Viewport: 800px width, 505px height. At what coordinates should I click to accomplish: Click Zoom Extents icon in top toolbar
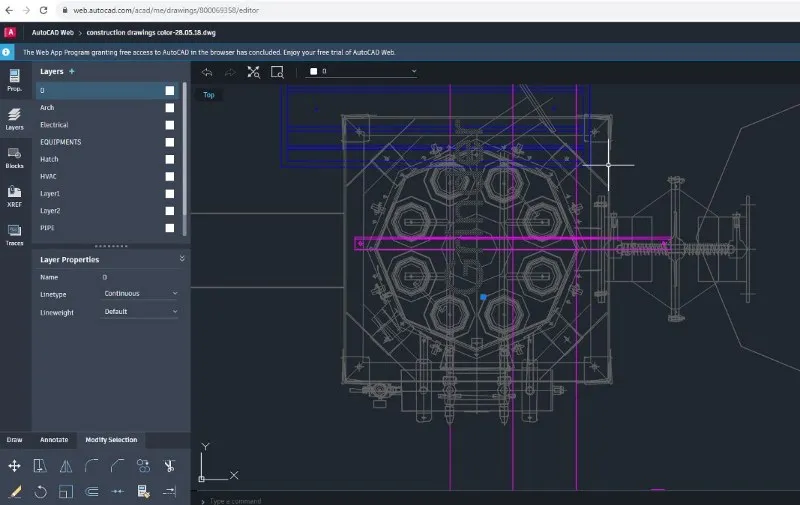click(x=253, y=72)
